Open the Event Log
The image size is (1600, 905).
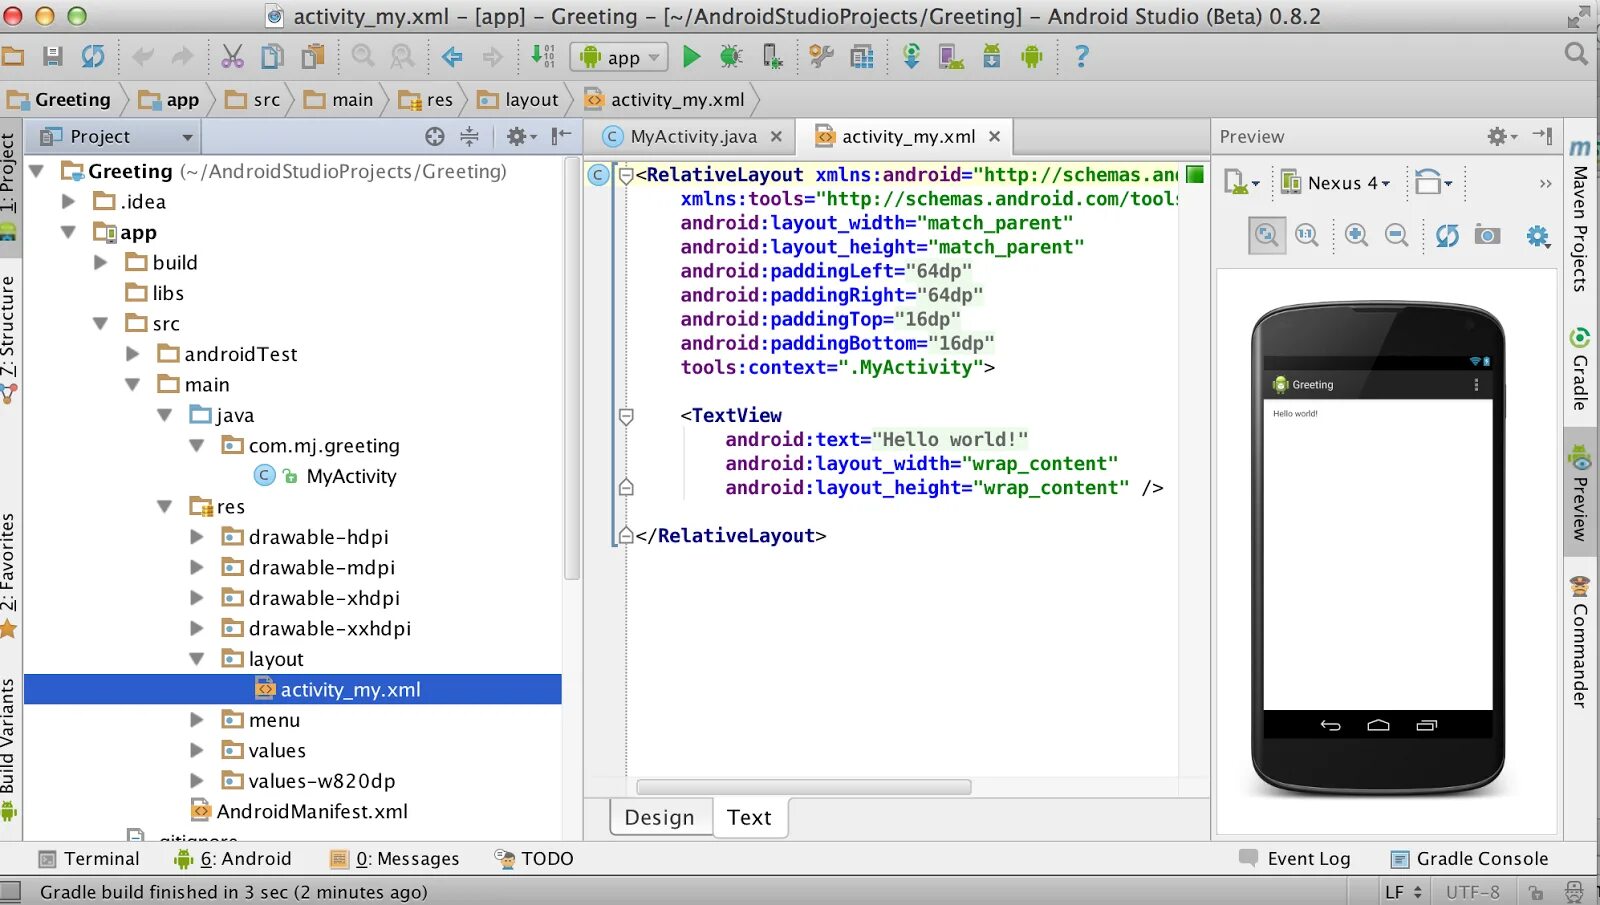coord(1295,859)
